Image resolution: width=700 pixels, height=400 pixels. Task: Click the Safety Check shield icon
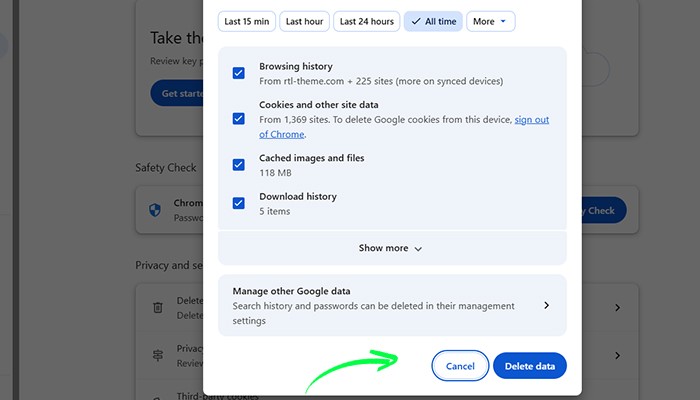click(x=155, y=210)
